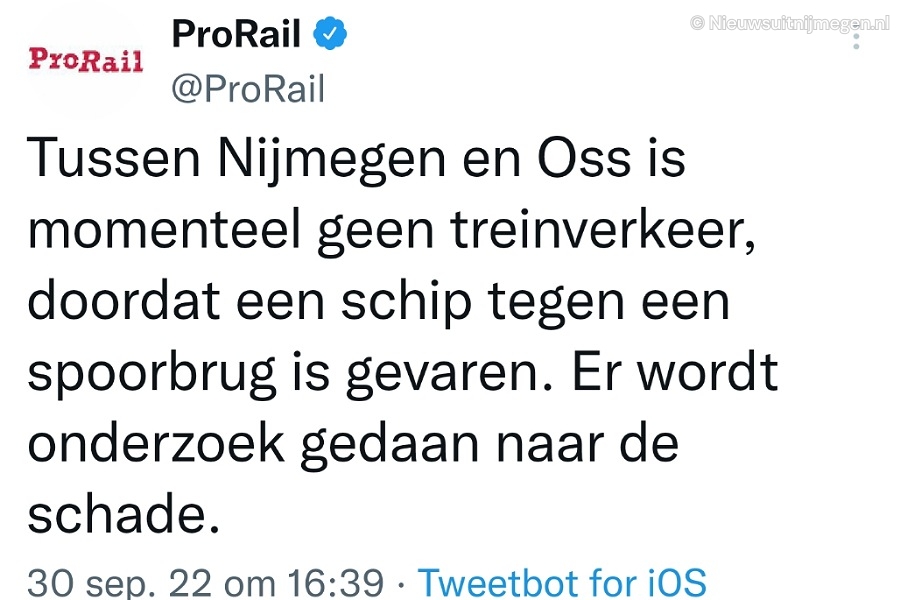
Task: Click the word onderzoek in the tweet
Action: tap(156, 442)
